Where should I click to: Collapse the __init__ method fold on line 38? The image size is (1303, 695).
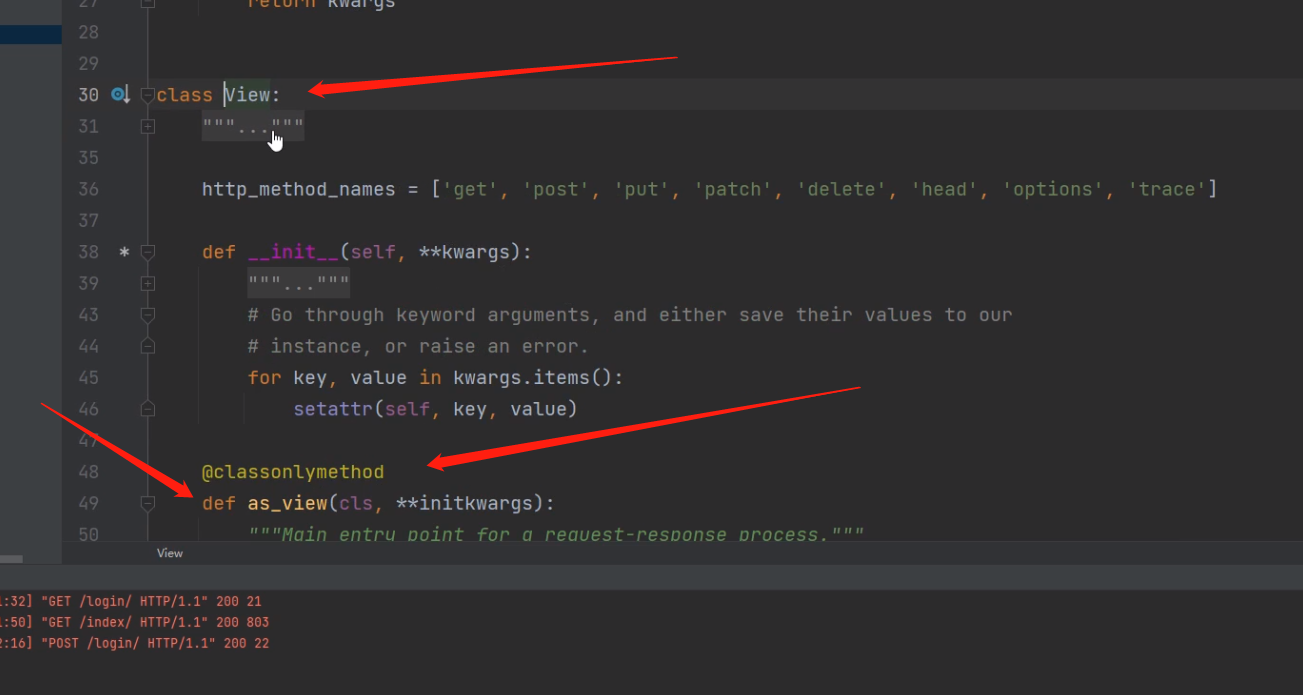[148, 252]
